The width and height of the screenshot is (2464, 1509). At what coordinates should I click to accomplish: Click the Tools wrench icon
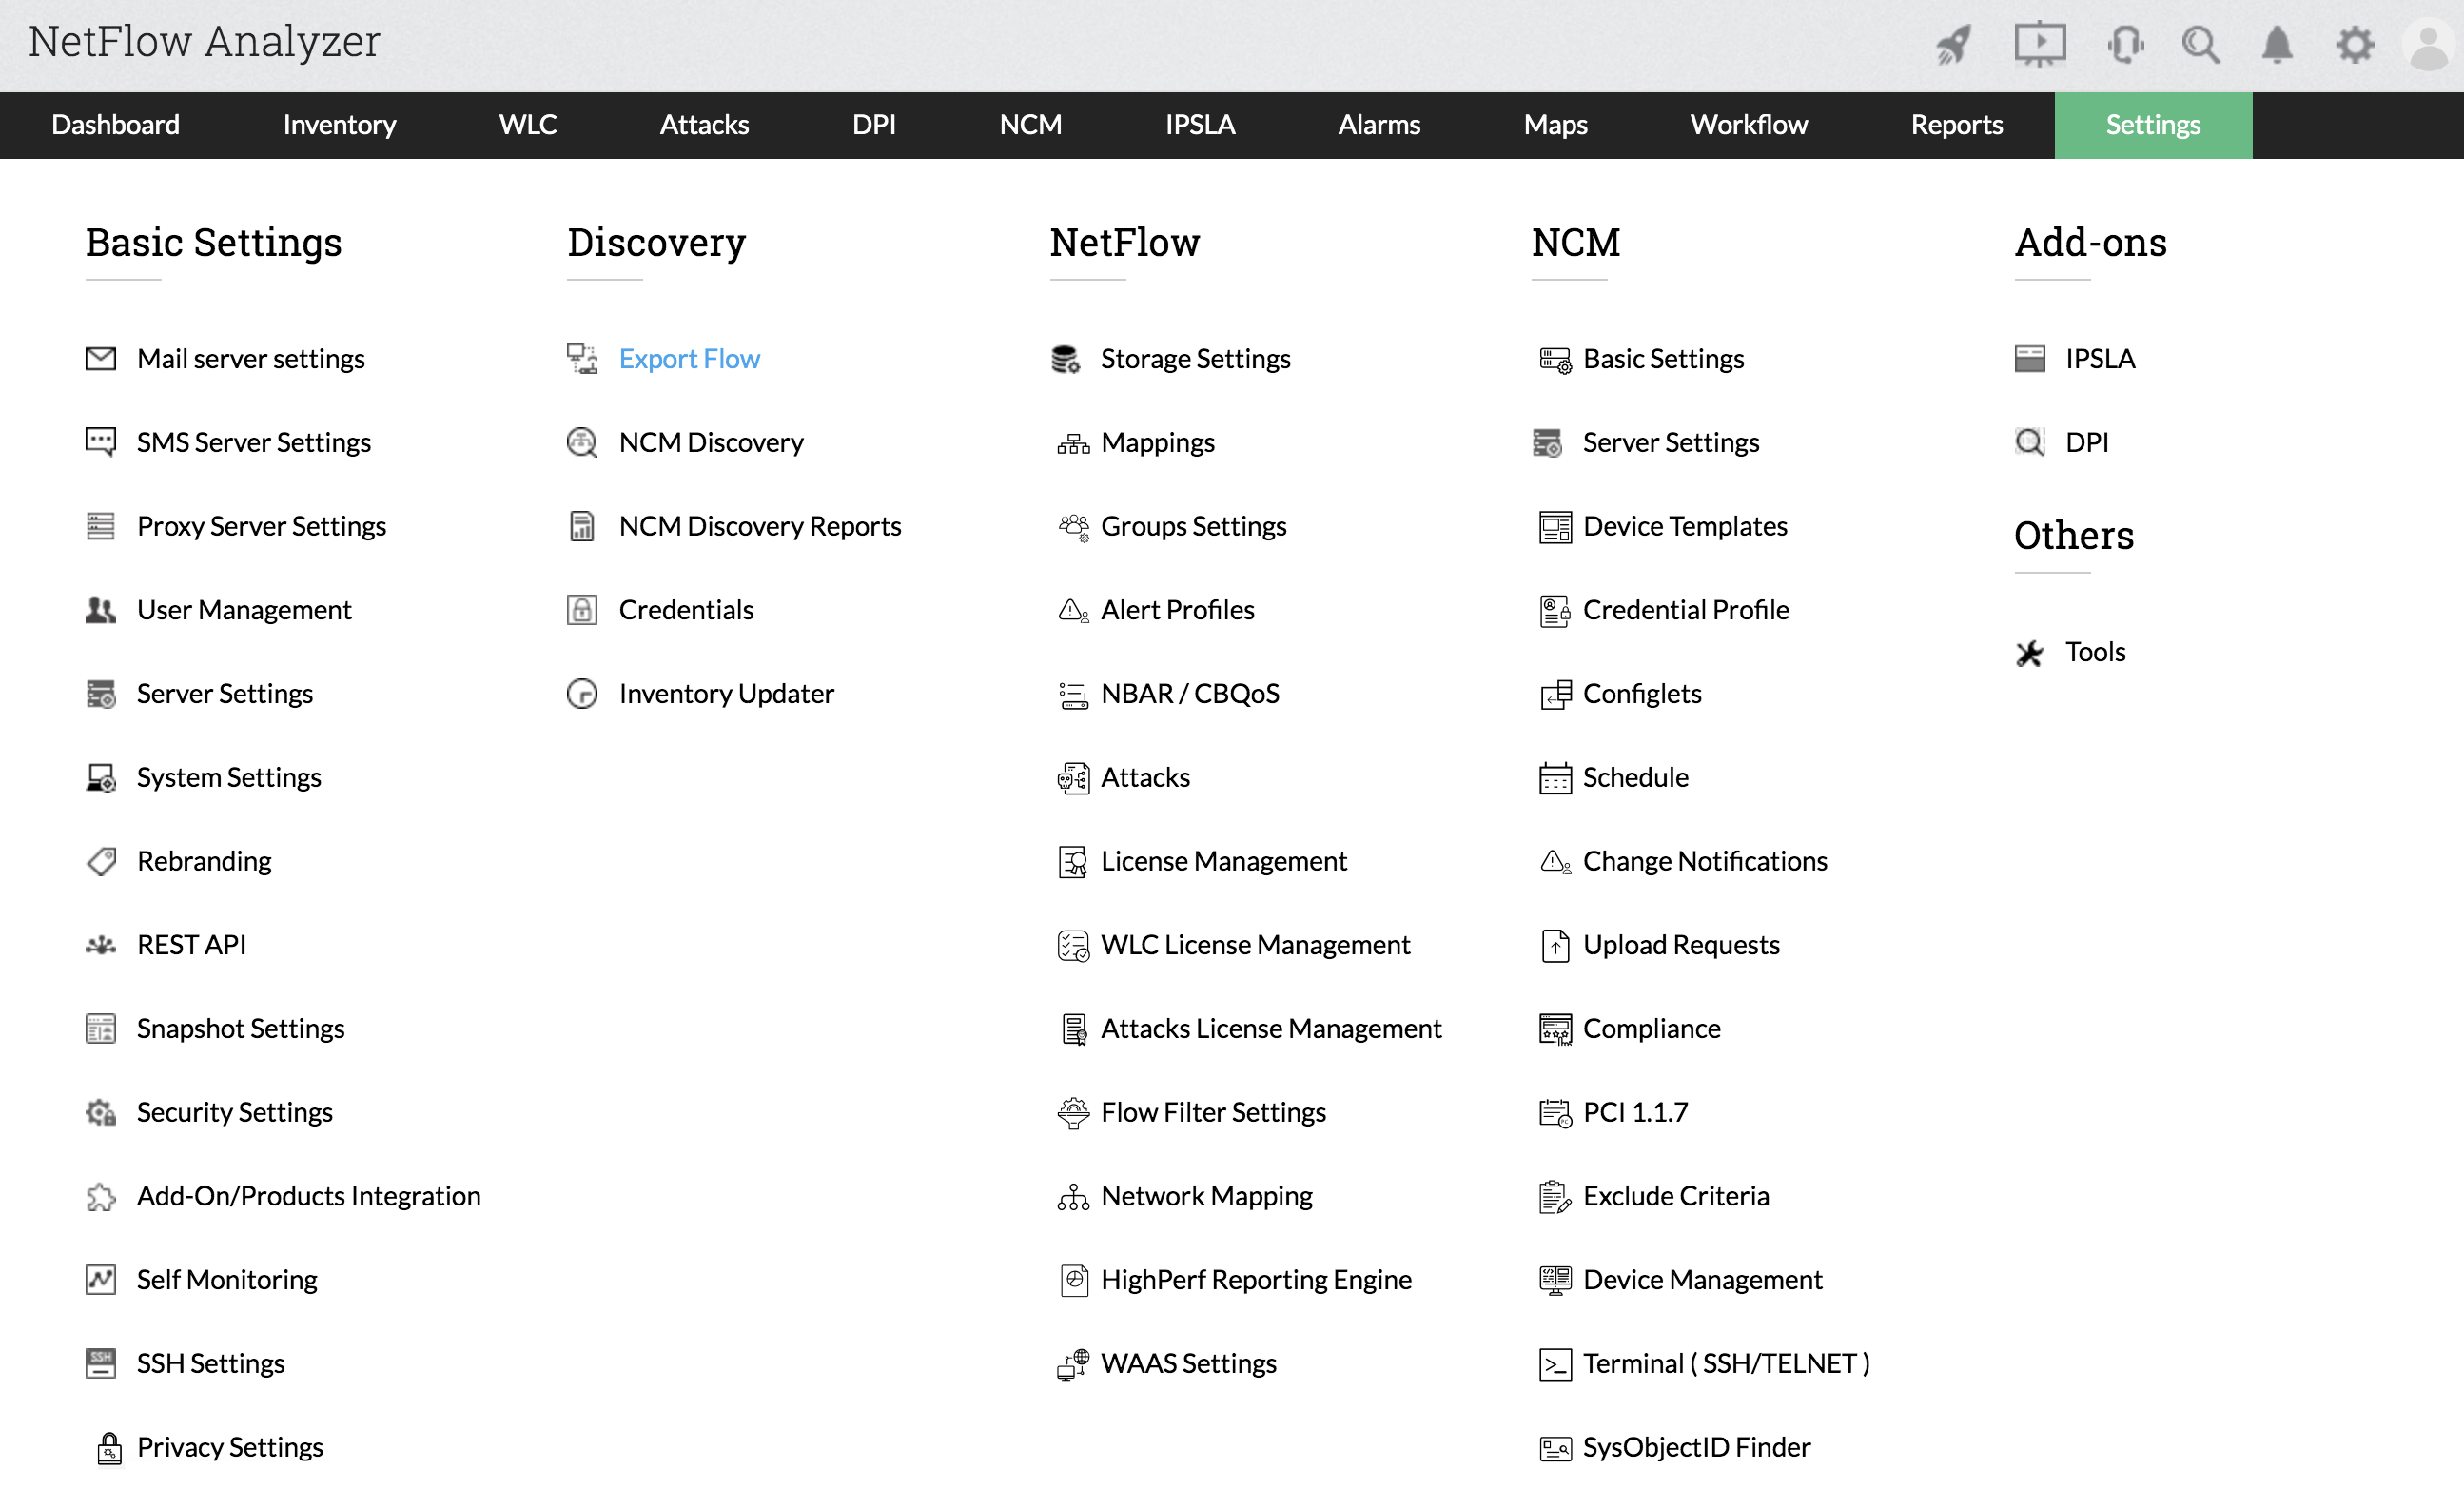[x=2029, y=653]
